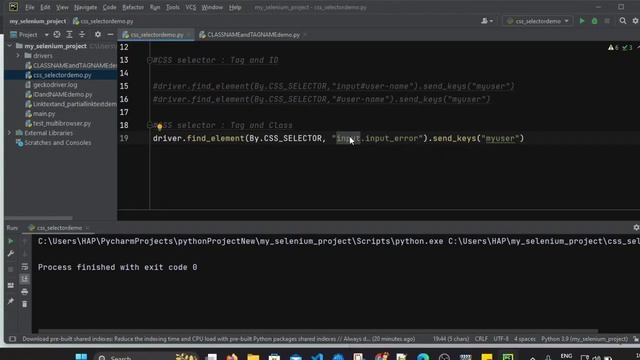Click the shared indexes notification in status bar

[x=218, y=339]
